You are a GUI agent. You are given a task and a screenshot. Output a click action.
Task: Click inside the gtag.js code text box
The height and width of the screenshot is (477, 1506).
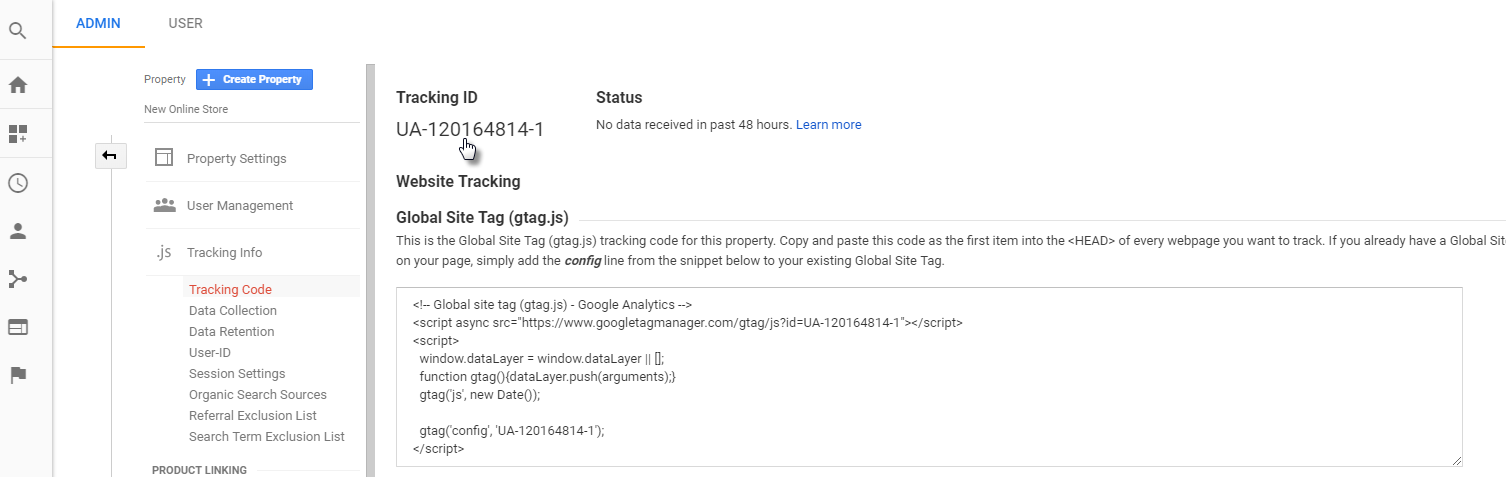pyautogui.click(x=929, y=377)
